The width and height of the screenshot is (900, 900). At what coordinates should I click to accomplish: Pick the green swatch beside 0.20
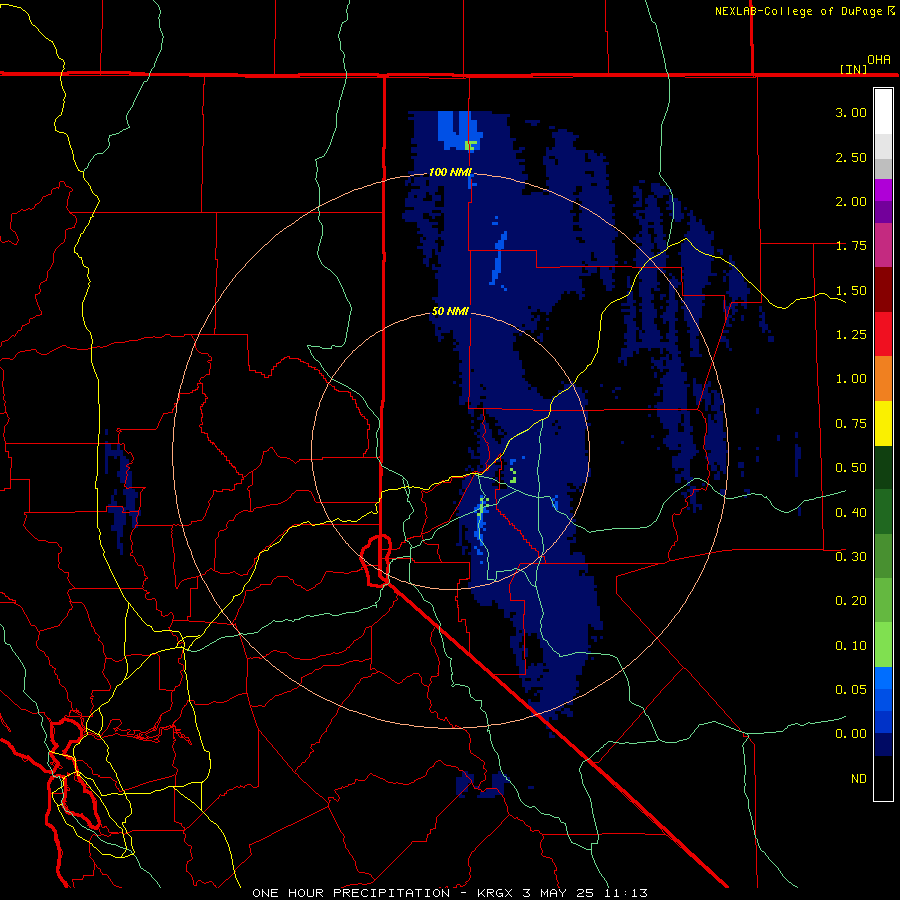pyautogui.click(x=883, y=600)
